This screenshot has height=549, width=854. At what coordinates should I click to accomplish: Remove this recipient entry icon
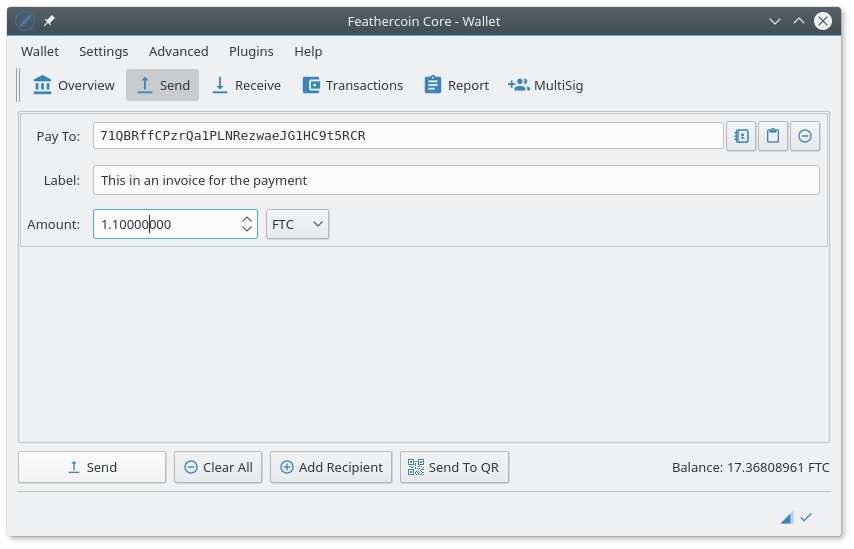pyautogui.click(x=805, y=136)
